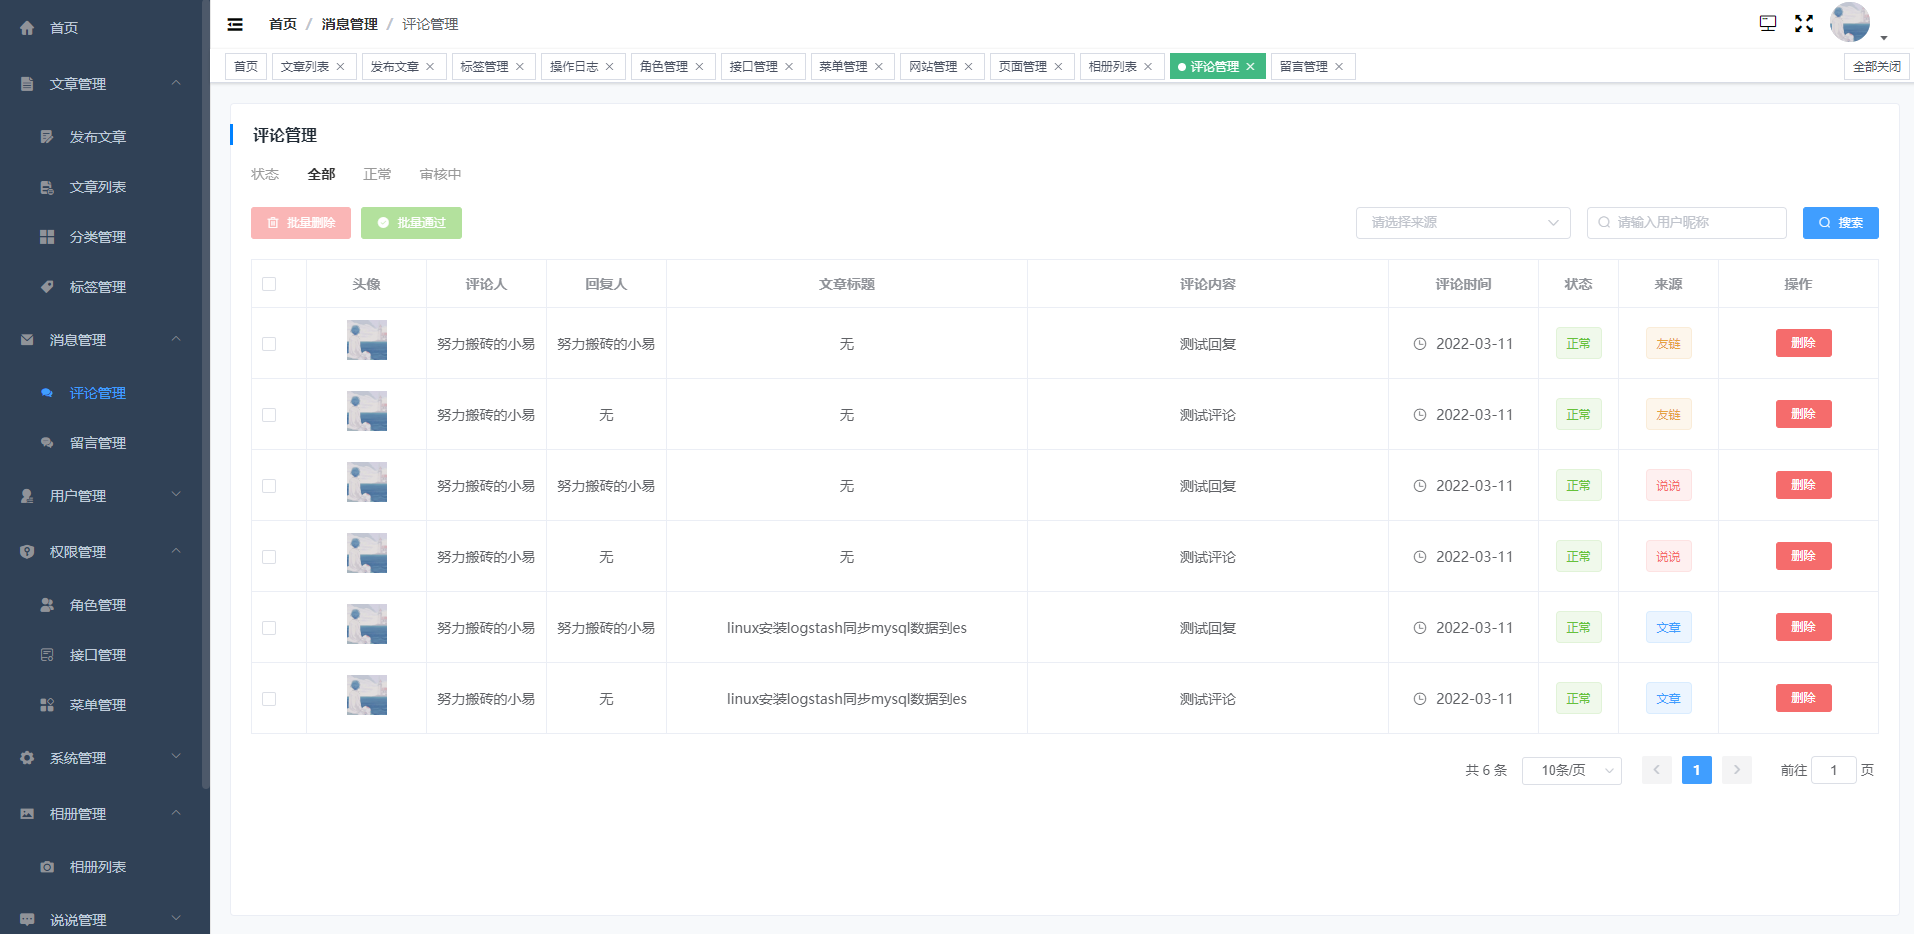Close the 相册列表 tab using its X
Image resolution: width=1914 pixels, height=934 pixels.
(1148, 67)
